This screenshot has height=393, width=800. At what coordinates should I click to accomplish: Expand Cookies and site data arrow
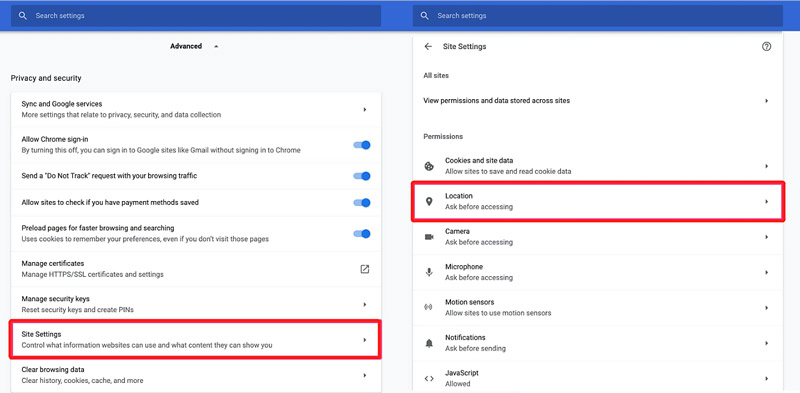[x=766, y=166]
